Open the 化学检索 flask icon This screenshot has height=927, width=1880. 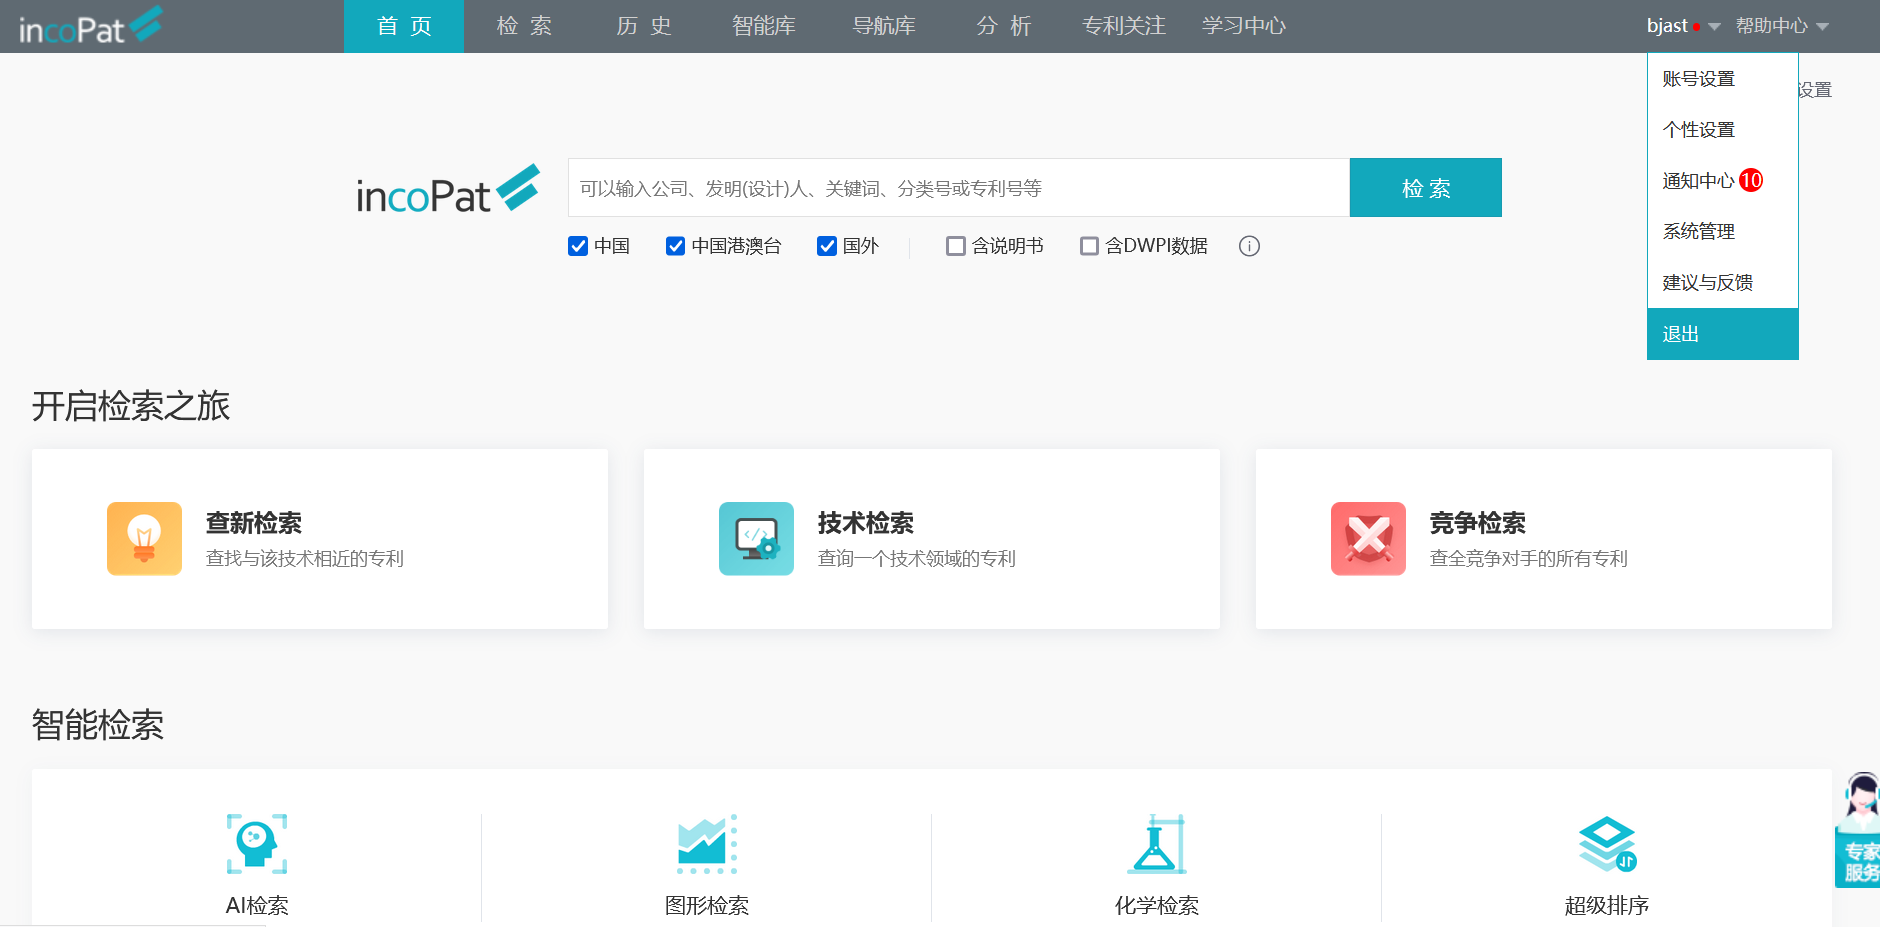(1157, 844)
